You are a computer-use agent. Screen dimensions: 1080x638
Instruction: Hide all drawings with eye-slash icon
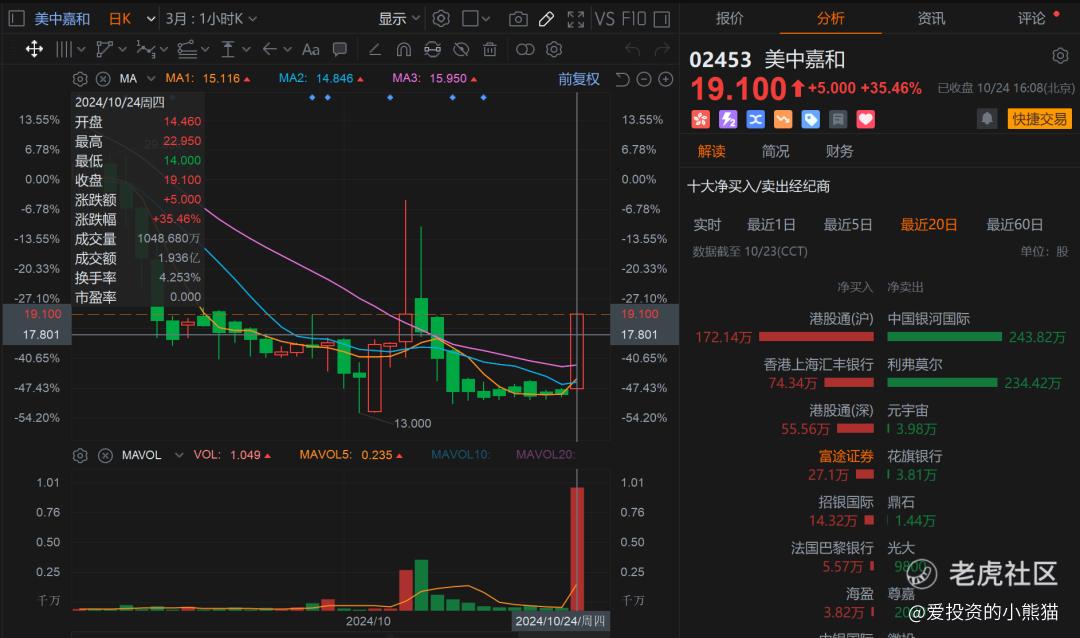point(461,50)
